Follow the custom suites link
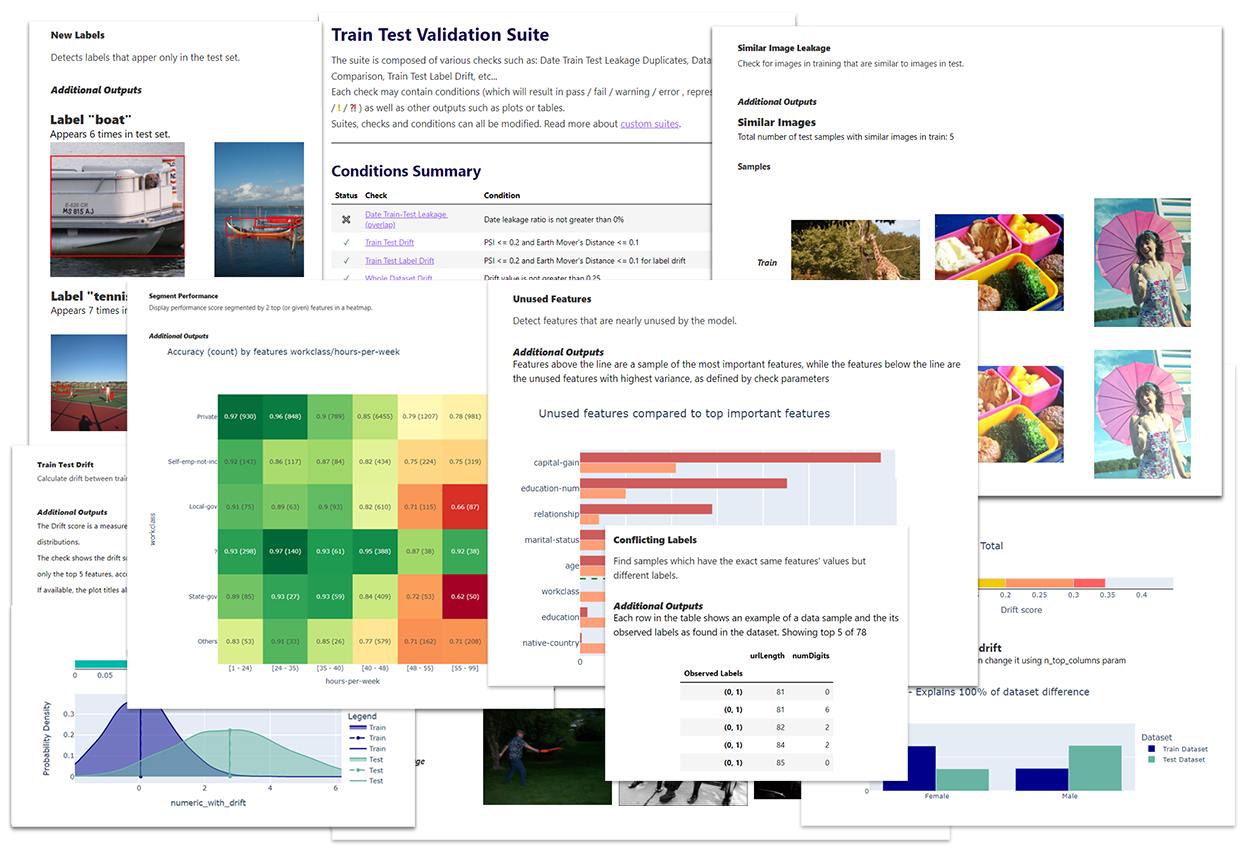 coord(649,123)
